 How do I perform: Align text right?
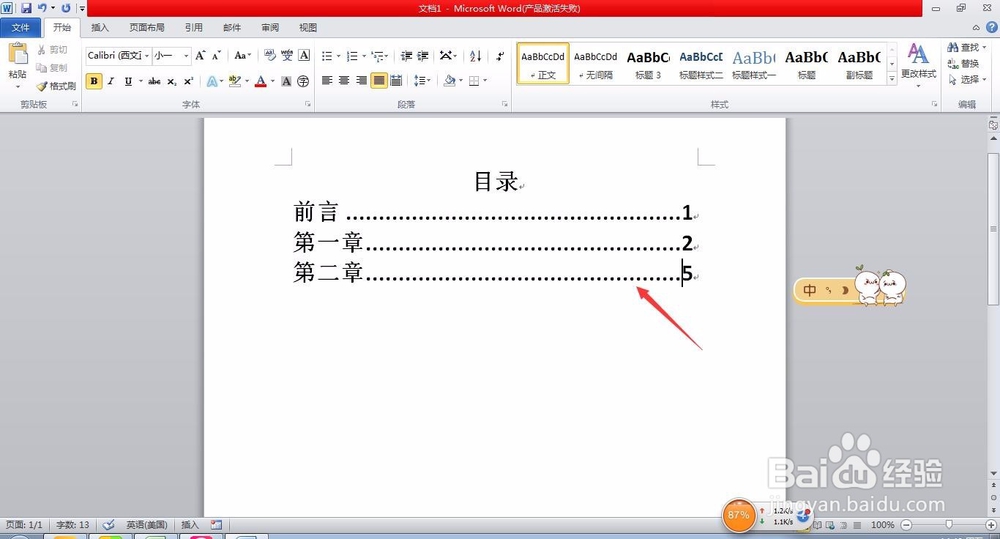[x=361, y=80]
